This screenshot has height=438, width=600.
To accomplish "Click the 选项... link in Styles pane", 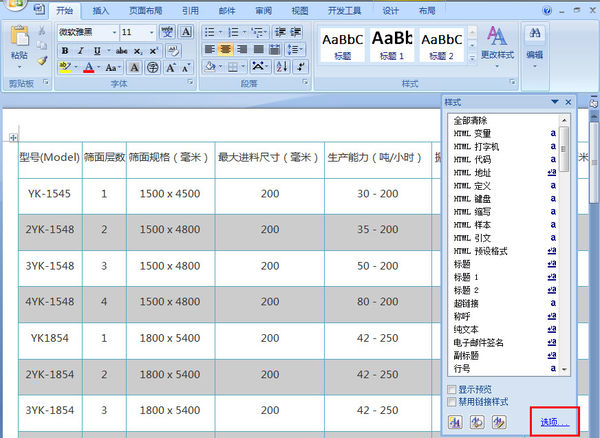I will click(554, 421).
